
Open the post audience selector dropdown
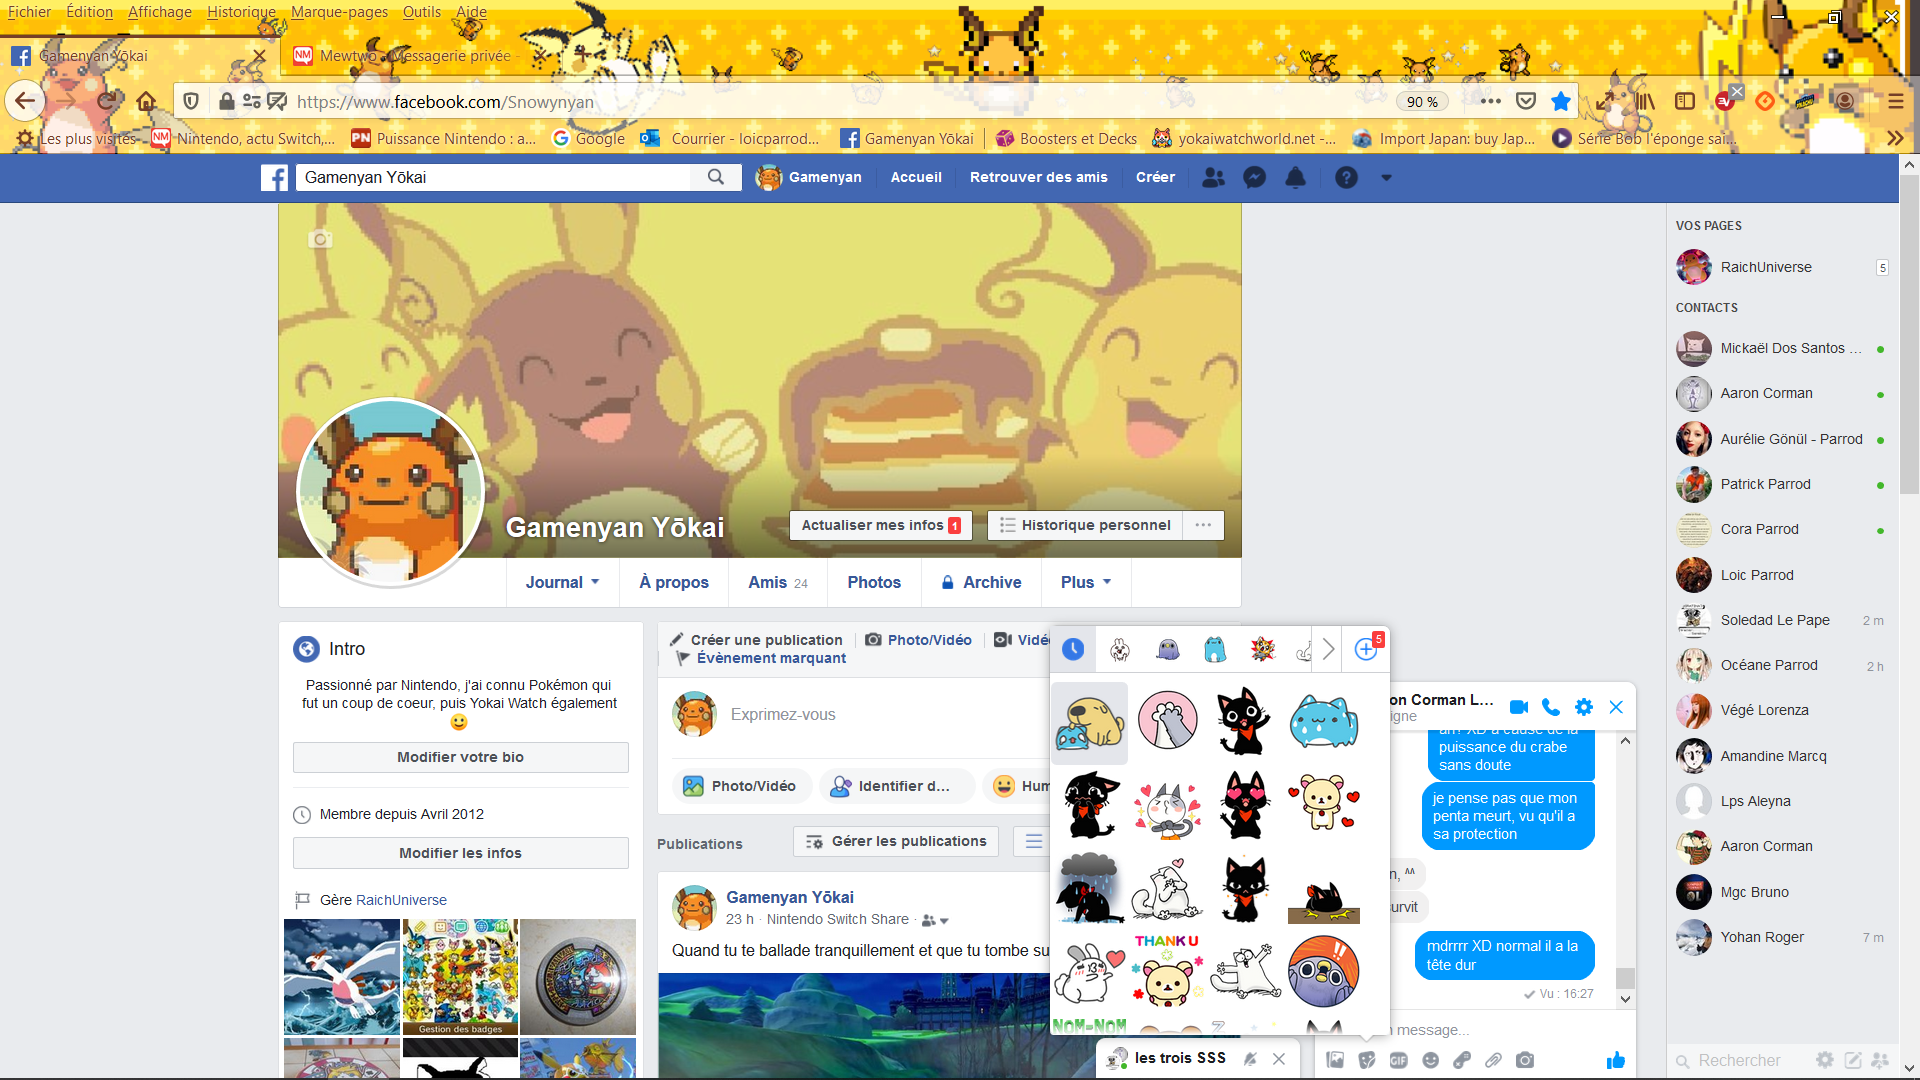tap(935, 920)
